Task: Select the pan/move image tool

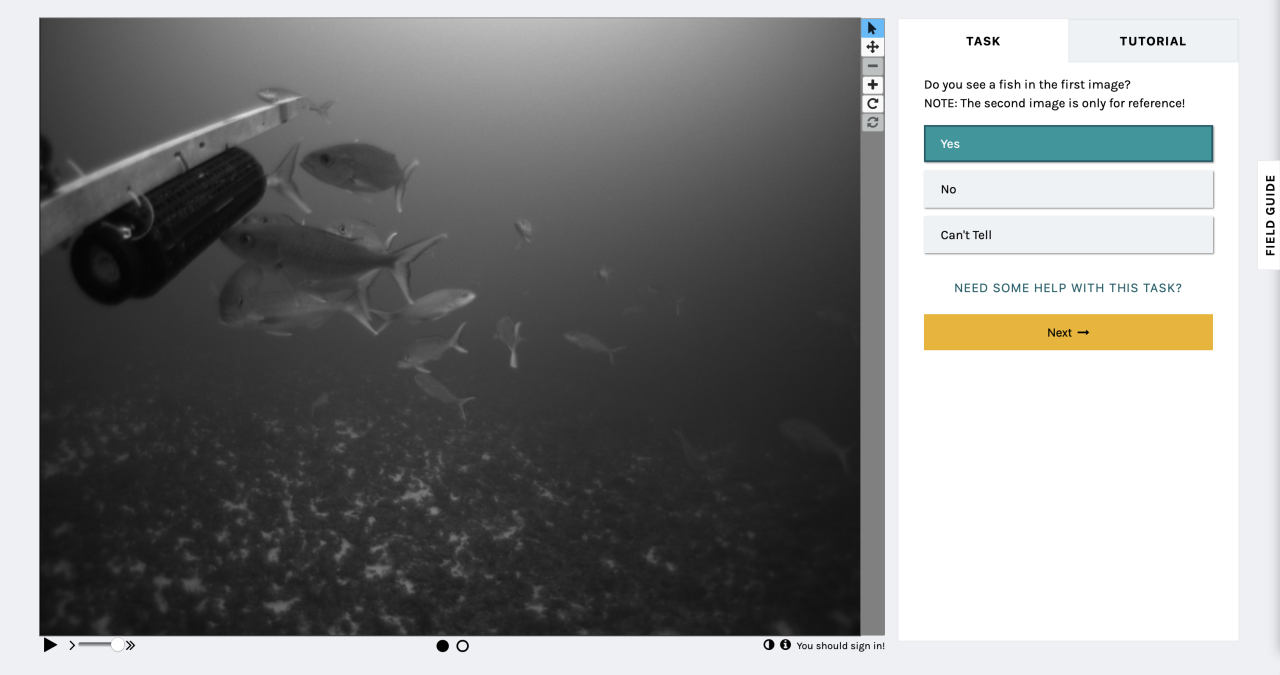Action: (x=872, y=47)
